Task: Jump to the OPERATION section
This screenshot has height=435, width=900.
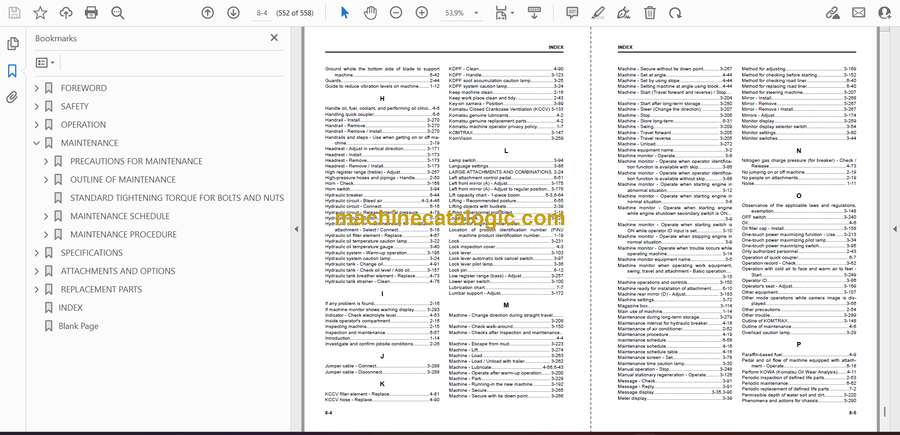Action: 83,125
